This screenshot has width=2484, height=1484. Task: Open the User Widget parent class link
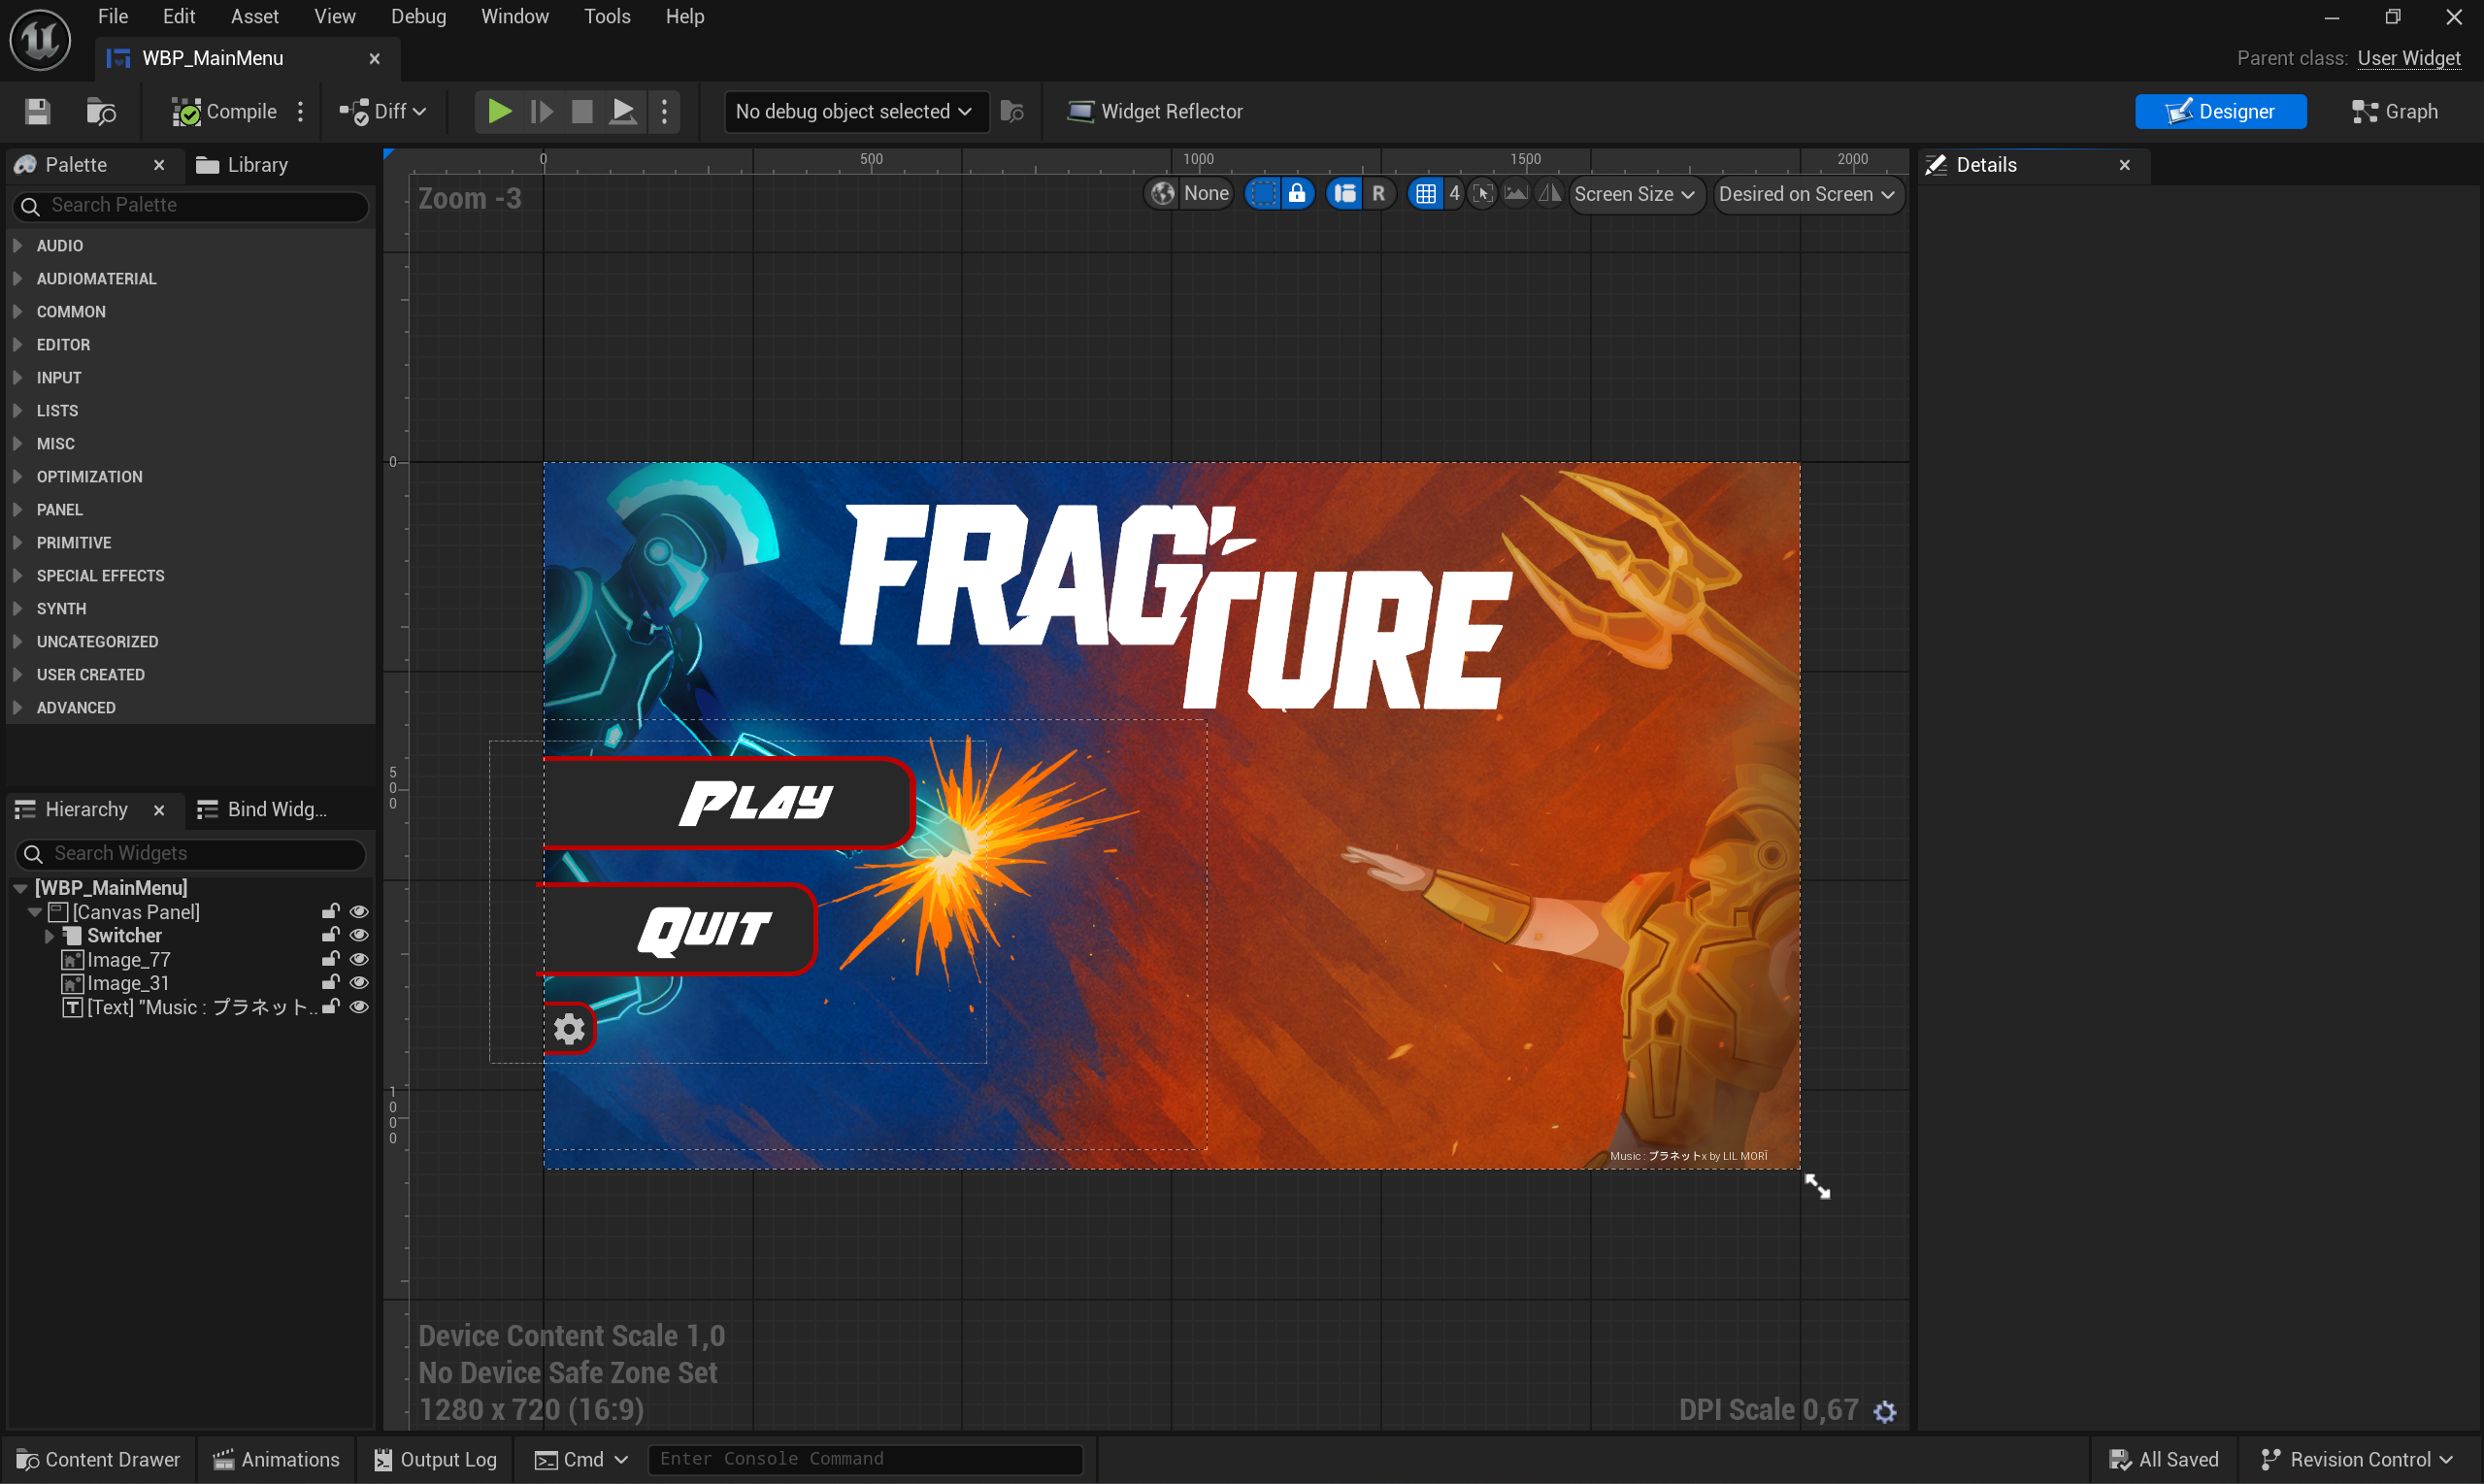point(2408,58)
